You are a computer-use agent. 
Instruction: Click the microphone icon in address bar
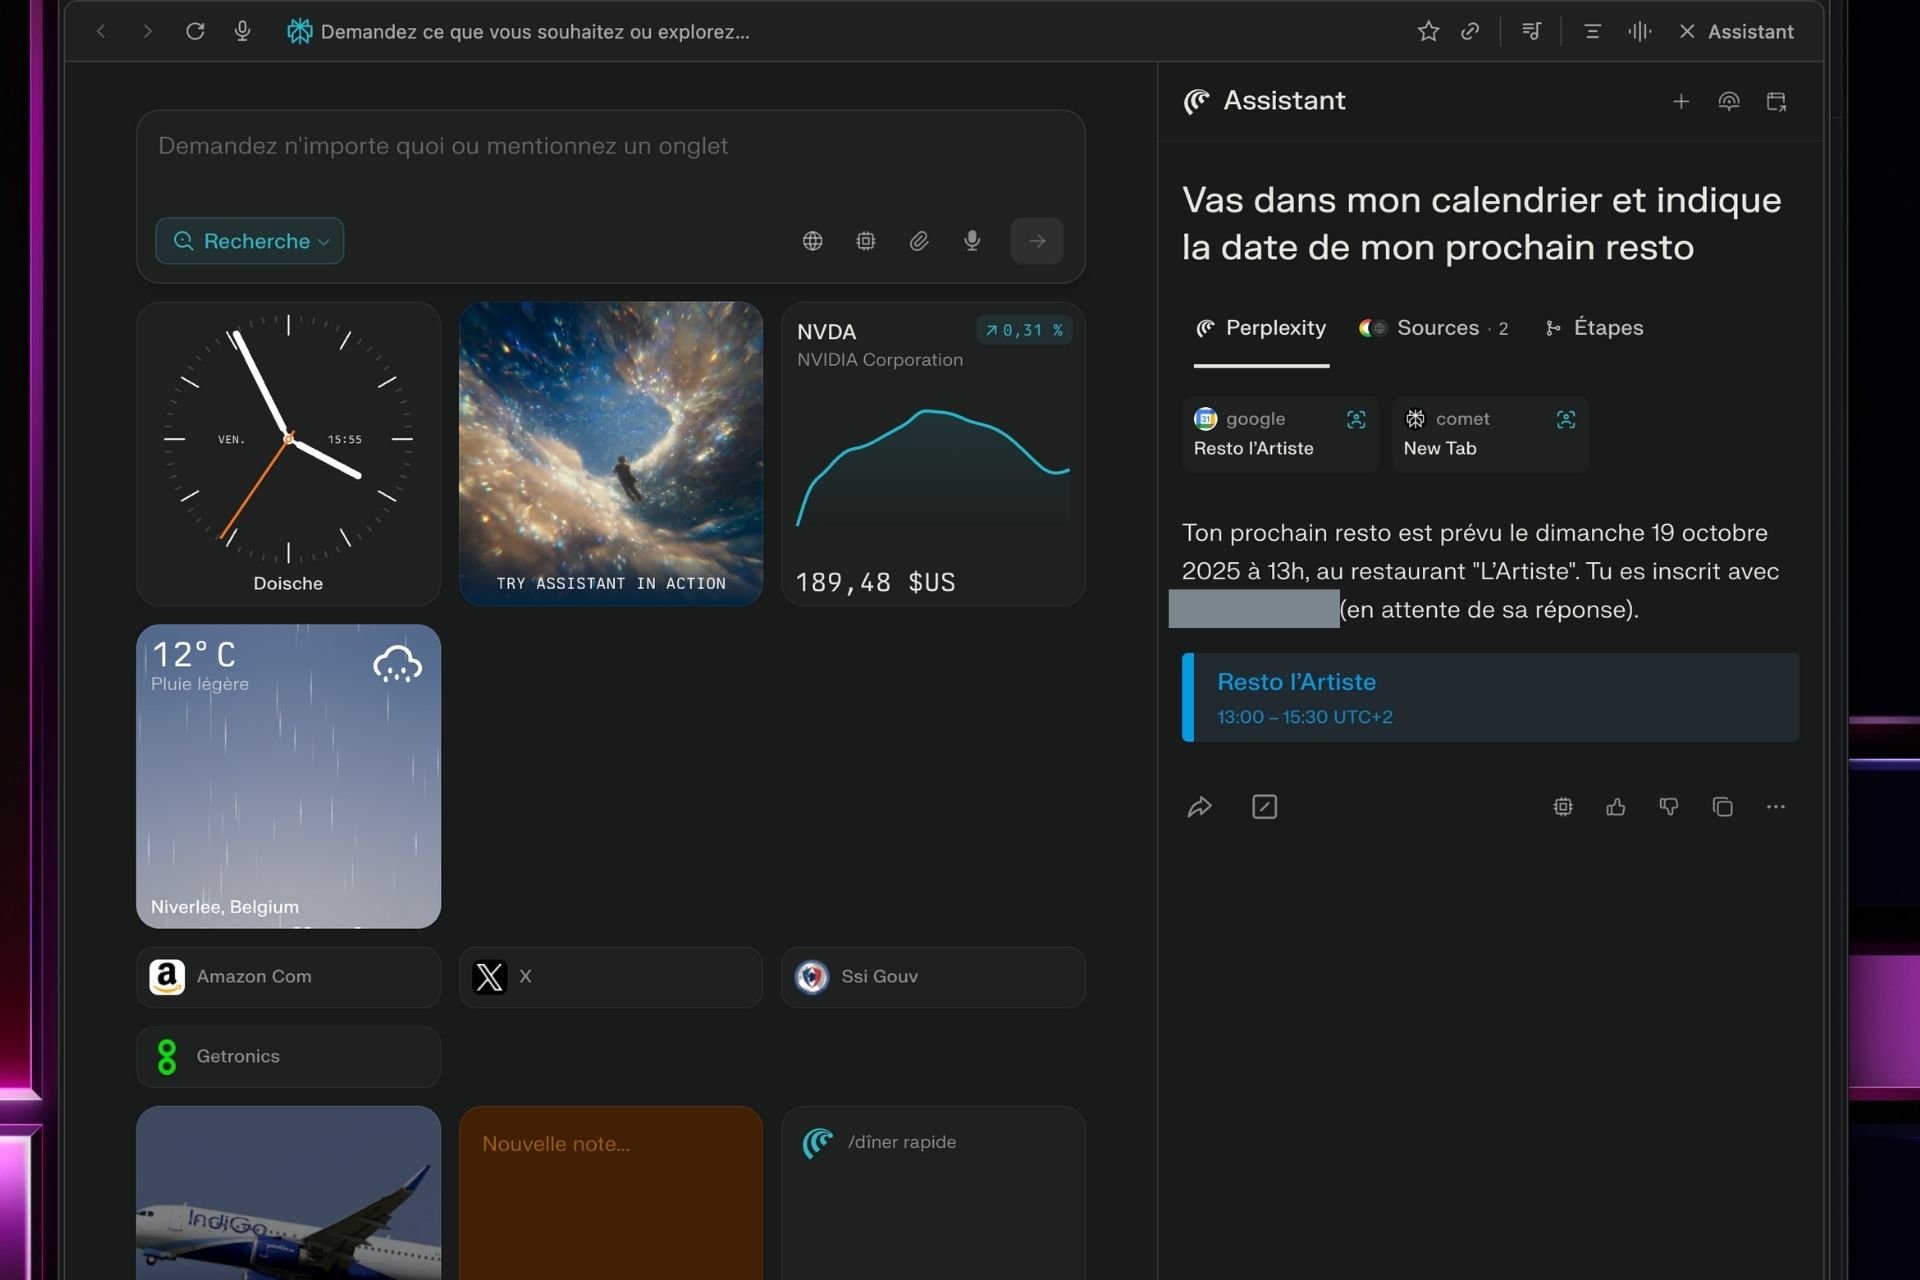[x=242, y=31]
